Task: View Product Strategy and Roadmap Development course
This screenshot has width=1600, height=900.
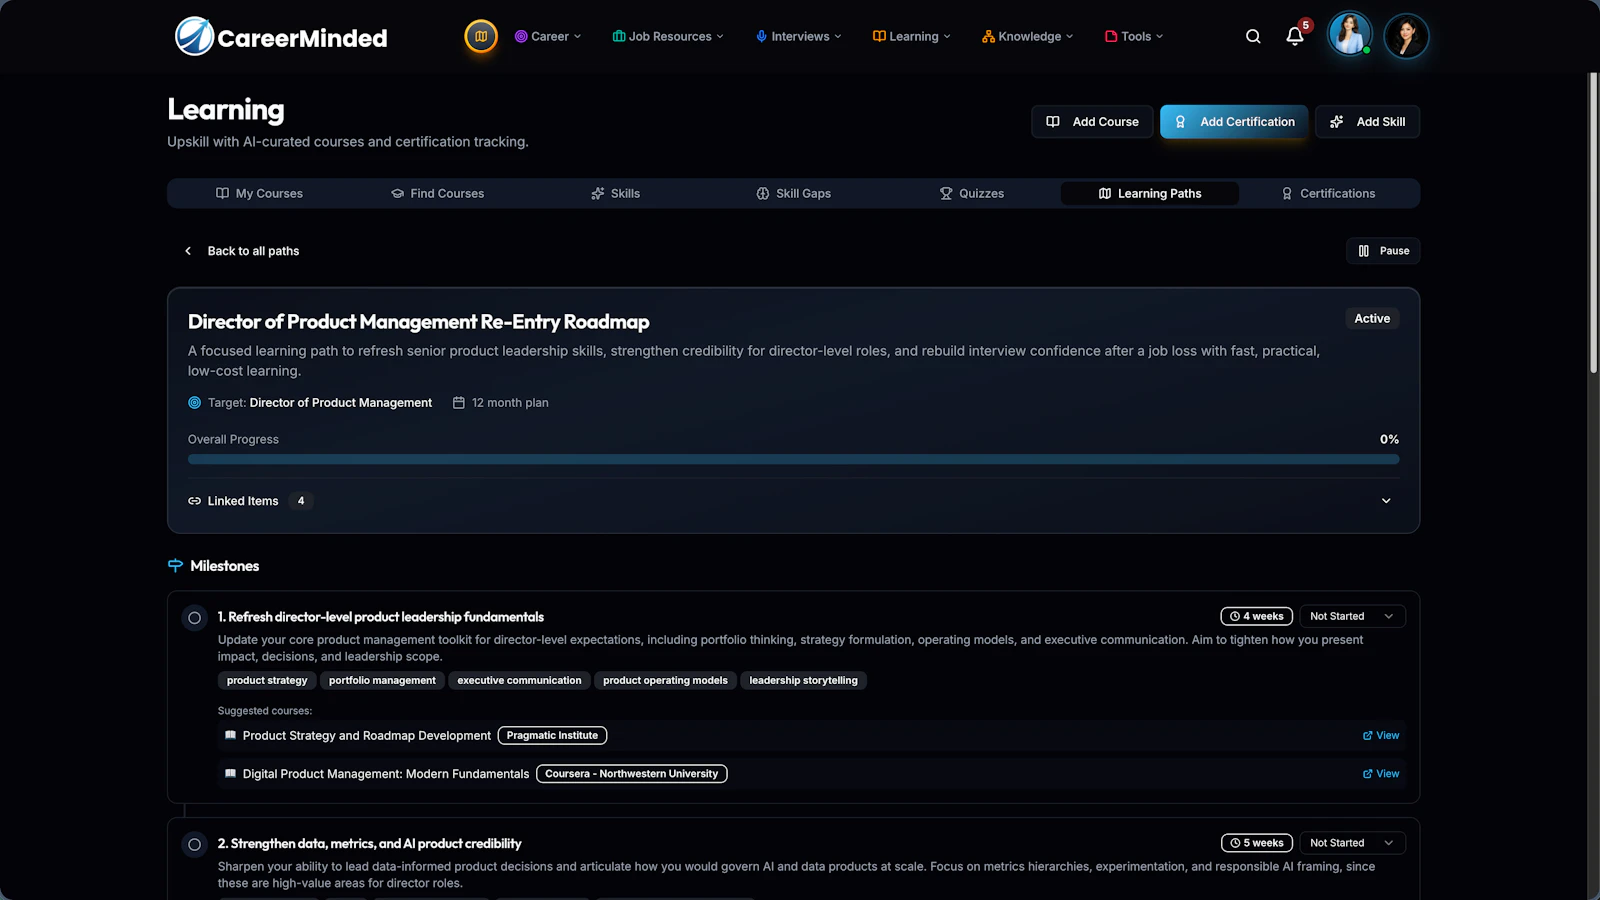Action: point(1381,735)
